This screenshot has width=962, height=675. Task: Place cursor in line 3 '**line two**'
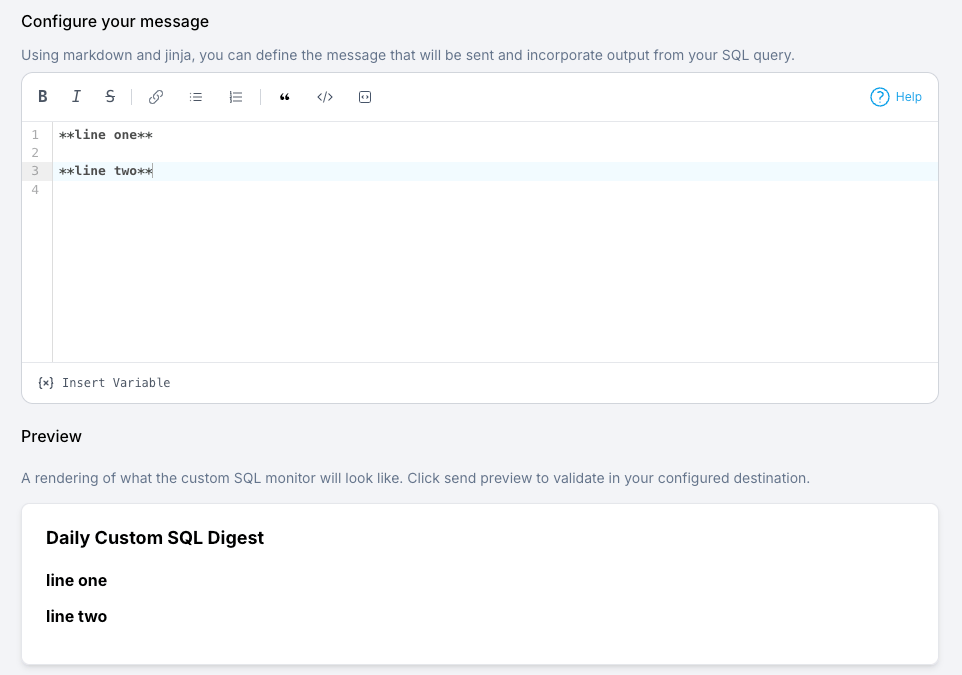point(106,171)
